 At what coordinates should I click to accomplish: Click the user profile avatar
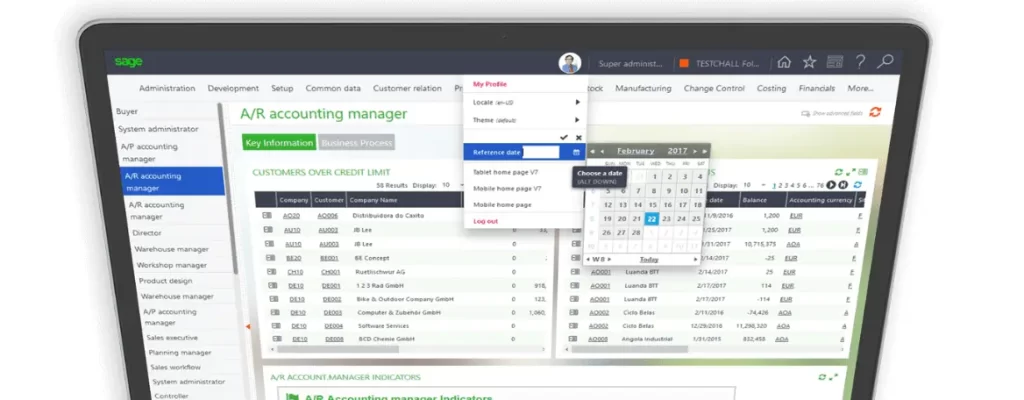point(569,63)
